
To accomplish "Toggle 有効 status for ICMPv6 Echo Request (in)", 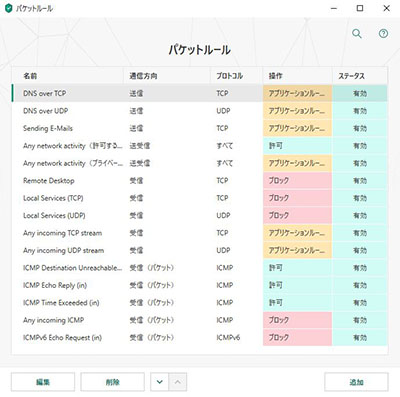I will coord(360,337).
